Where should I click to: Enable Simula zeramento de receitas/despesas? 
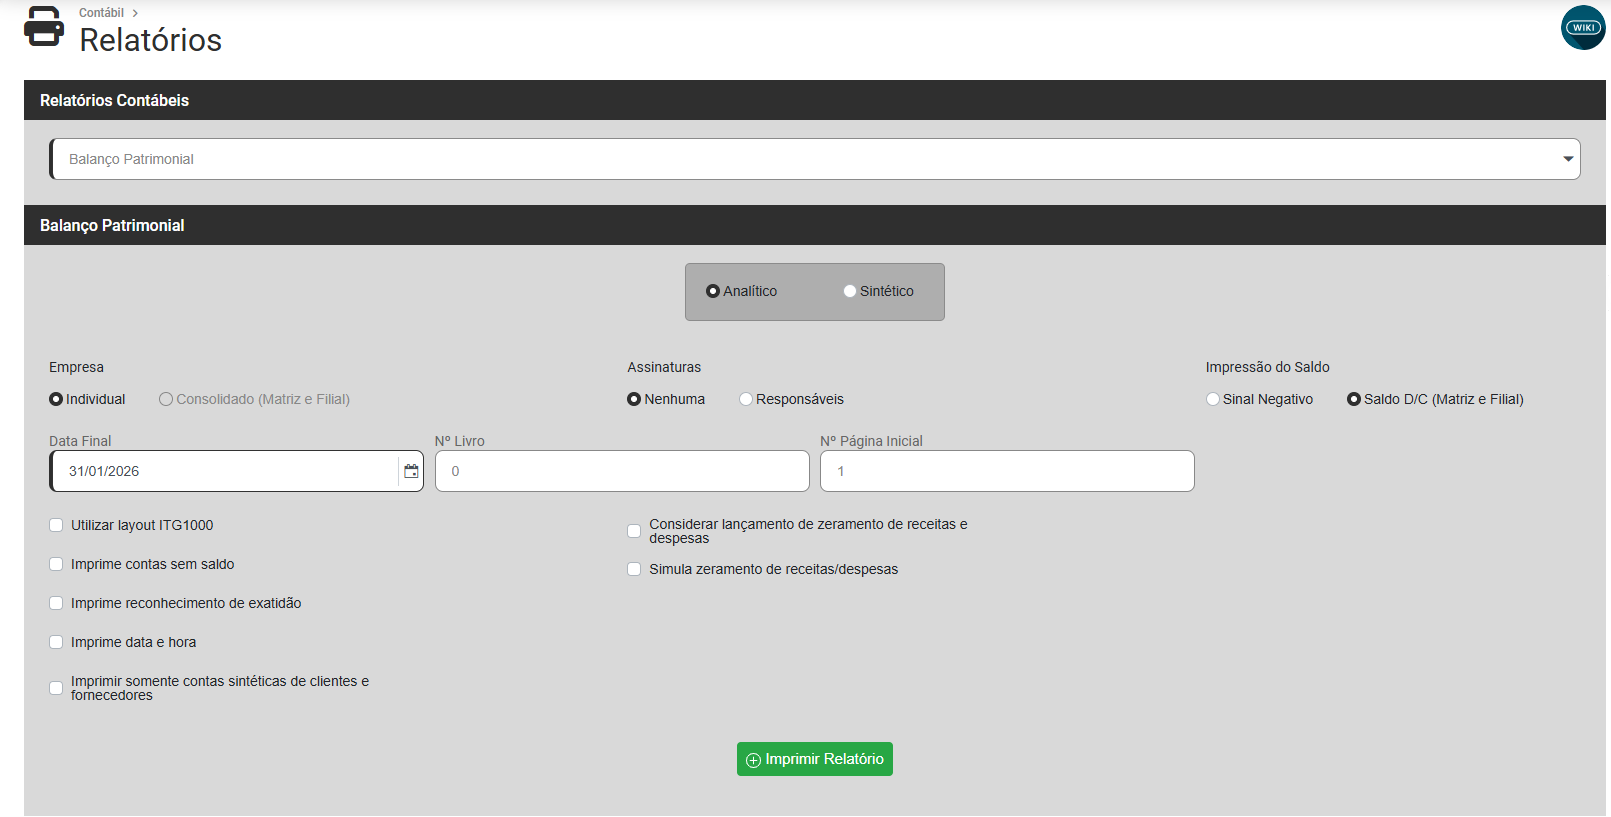[x=634, y=569]
